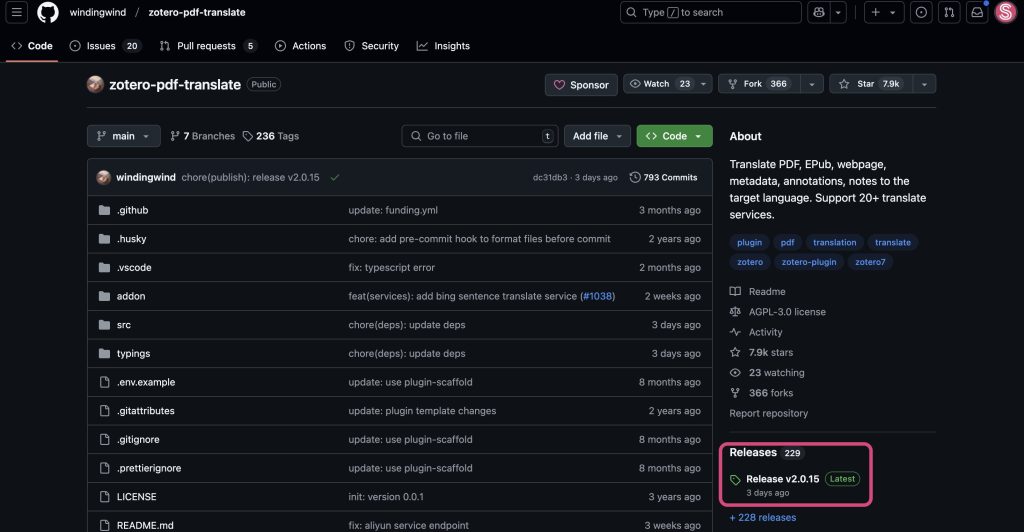Click the GitHub logo home icon
The image size is (1024, 532).
[48, 13]
